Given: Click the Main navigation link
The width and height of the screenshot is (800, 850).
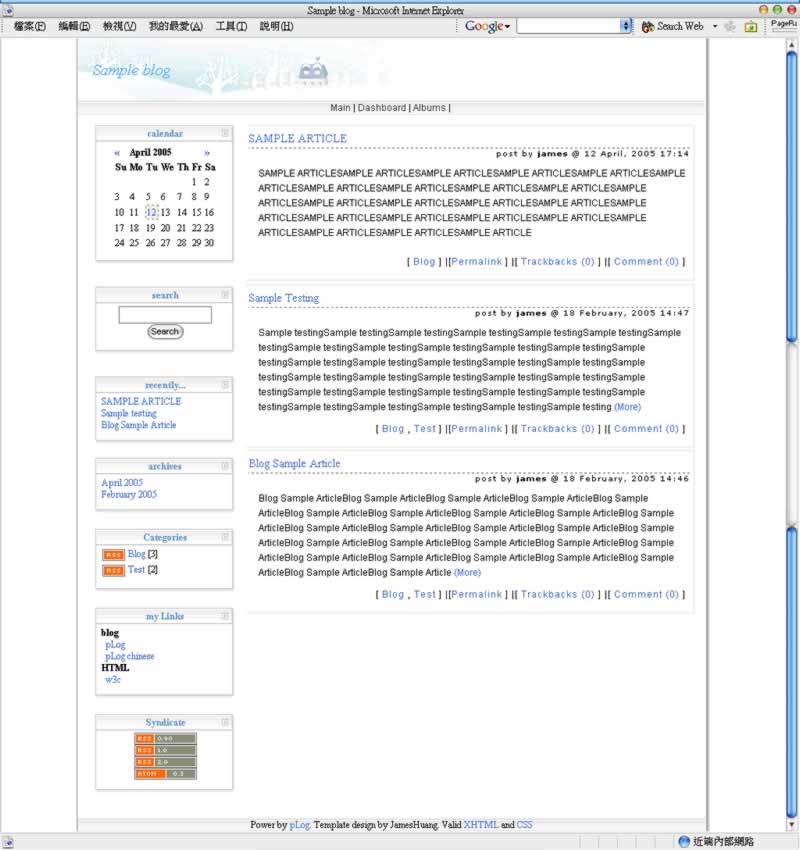Looking at the screenshot, I should pyautogui.click(x=340, y=108).
